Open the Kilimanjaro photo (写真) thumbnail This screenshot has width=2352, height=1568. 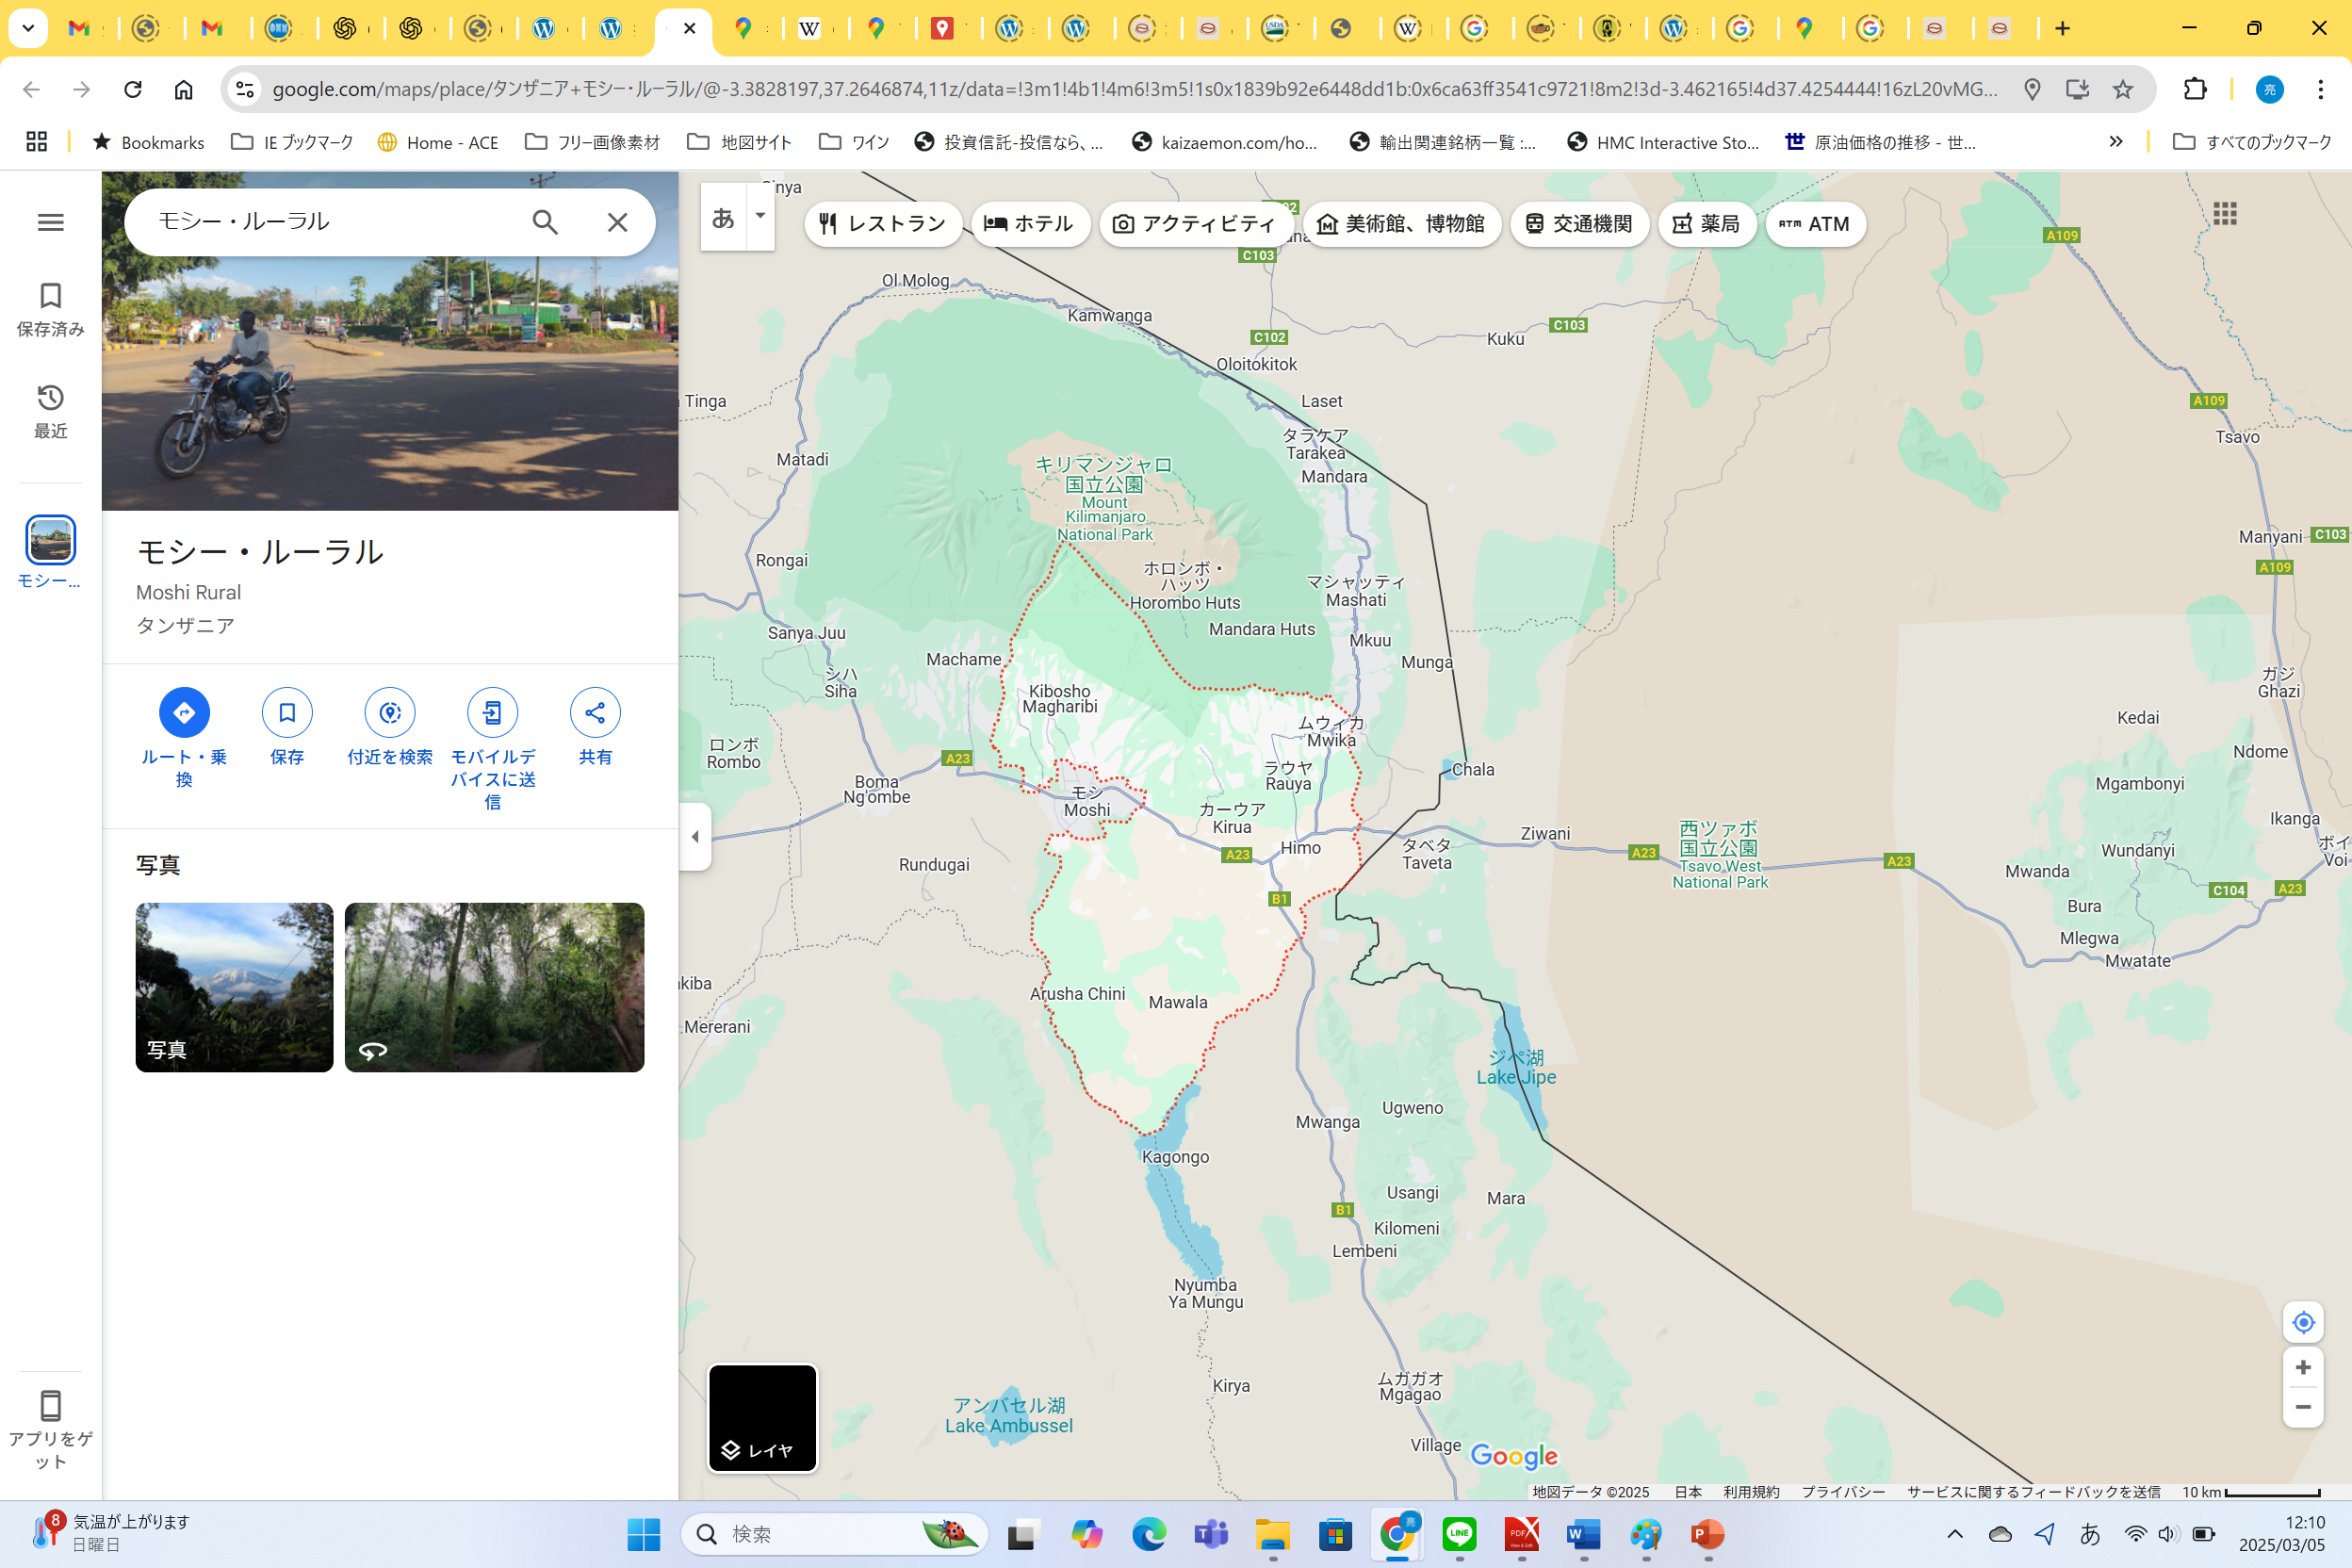[x=234, y=987]
